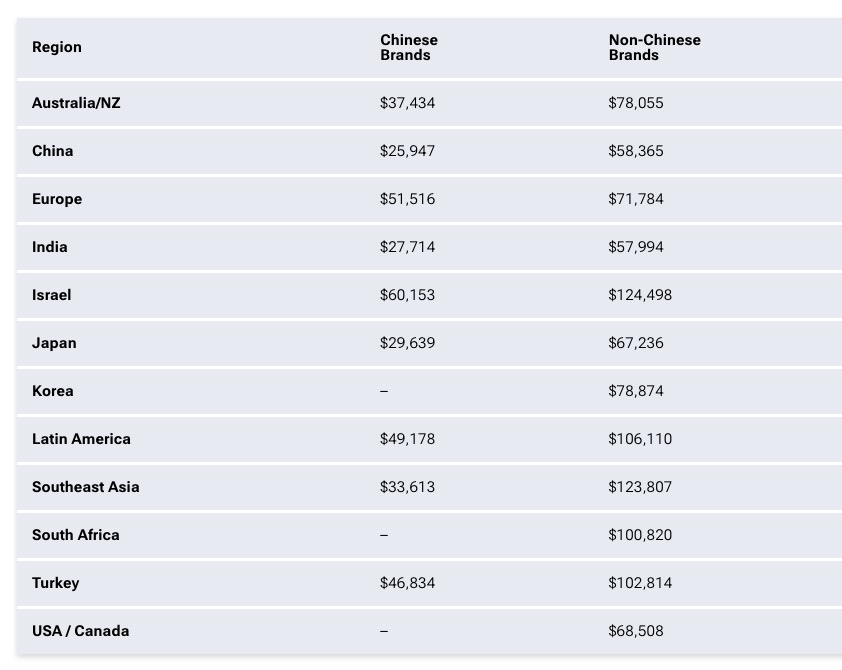
Task: Click the Southeast Asia row label
Action: (86, 487)
